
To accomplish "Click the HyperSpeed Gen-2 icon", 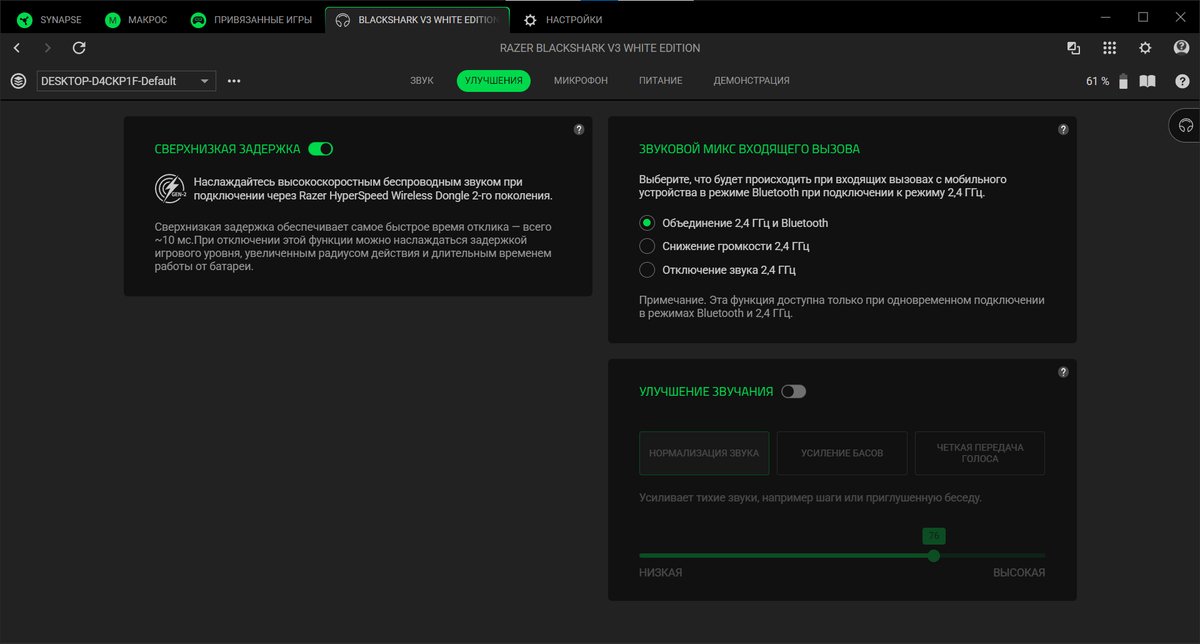I will pyautogui.click(x=170, y=189).
